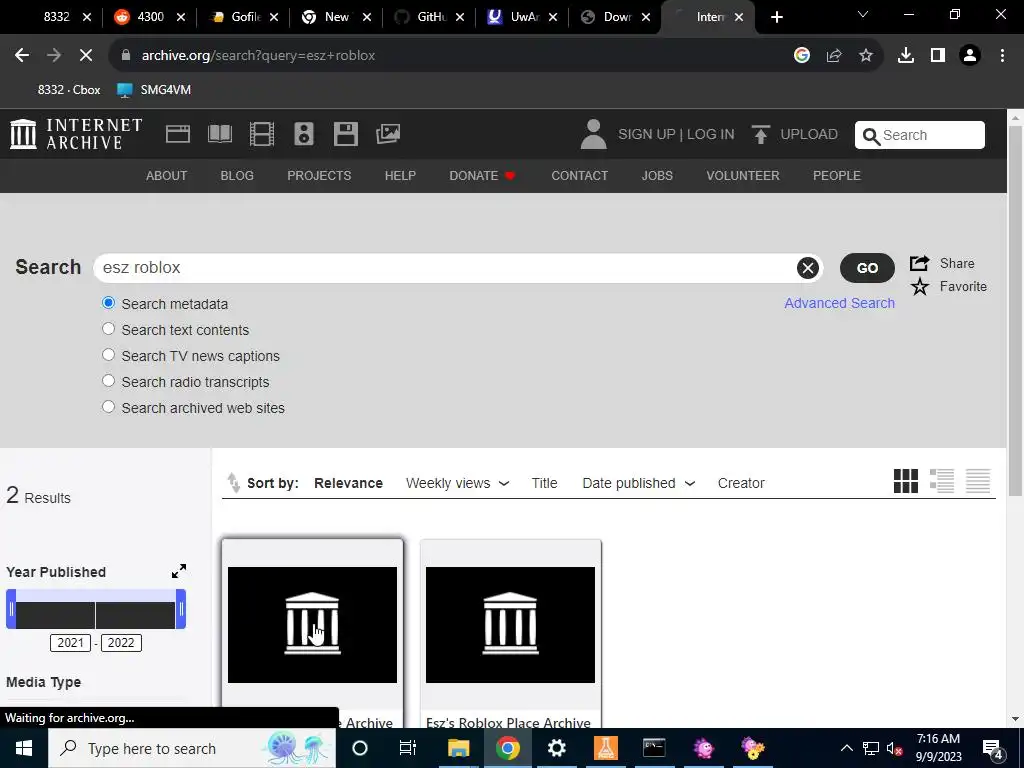Select Search TV news captions option

point(108,355)
